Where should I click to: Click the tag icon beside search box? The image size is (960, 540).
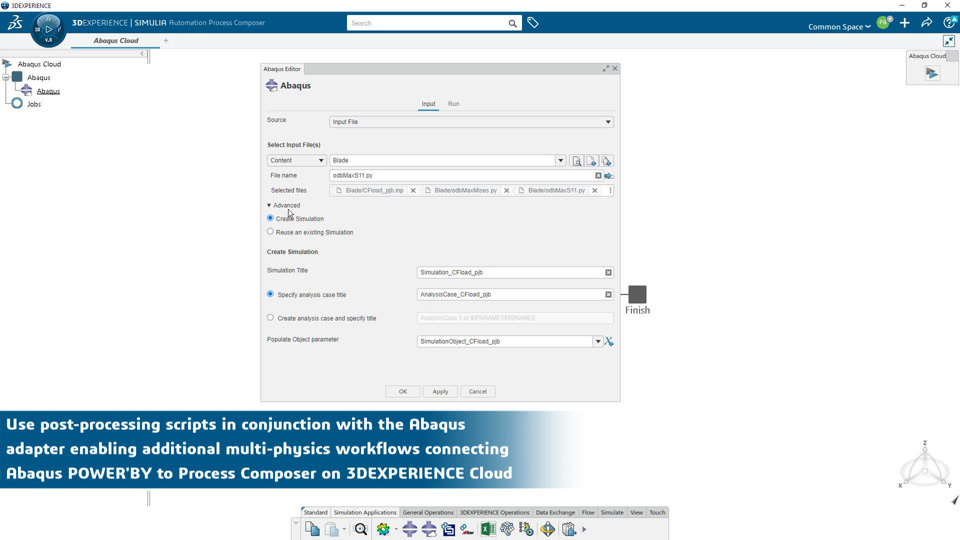pos(533,23)
